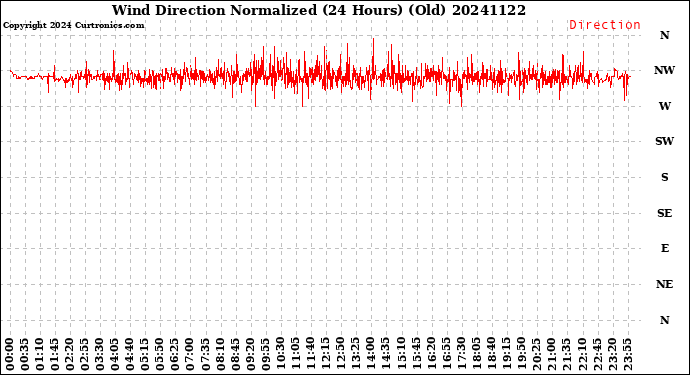
Task: Click the 20:25 time axis label
Action: point(536,355)
